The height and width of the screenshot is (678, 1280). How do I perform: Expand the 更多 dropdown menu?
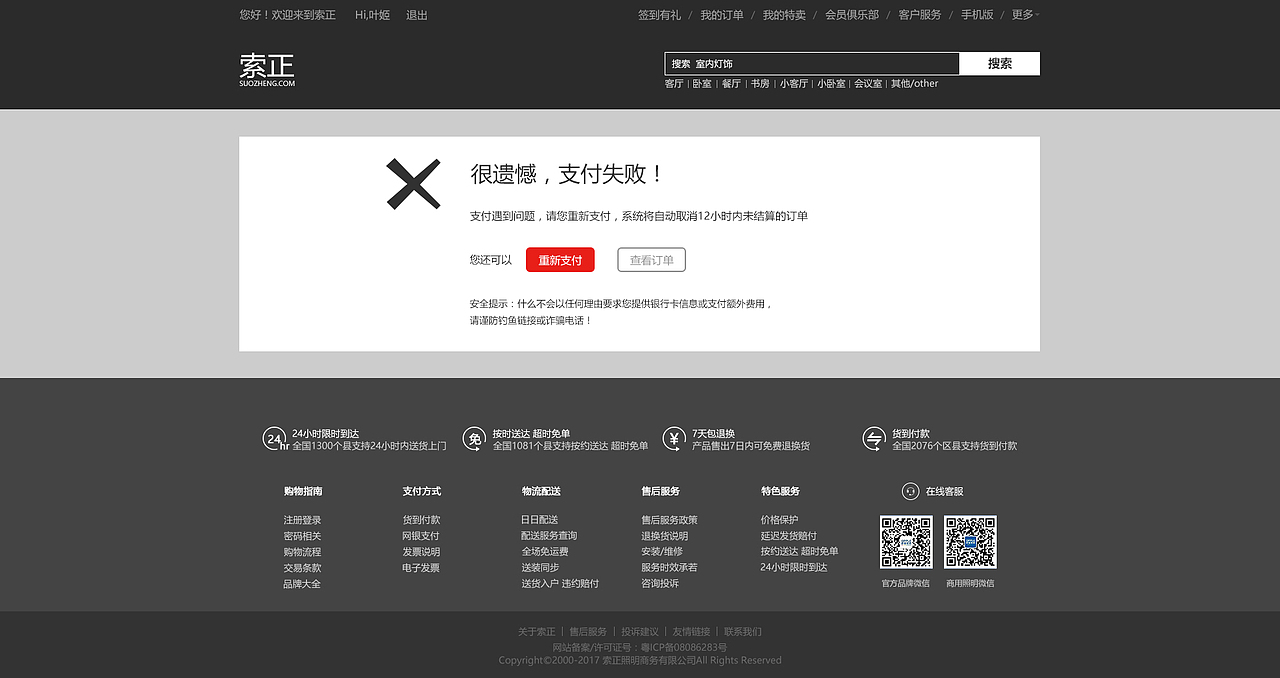pos(1022,15)
